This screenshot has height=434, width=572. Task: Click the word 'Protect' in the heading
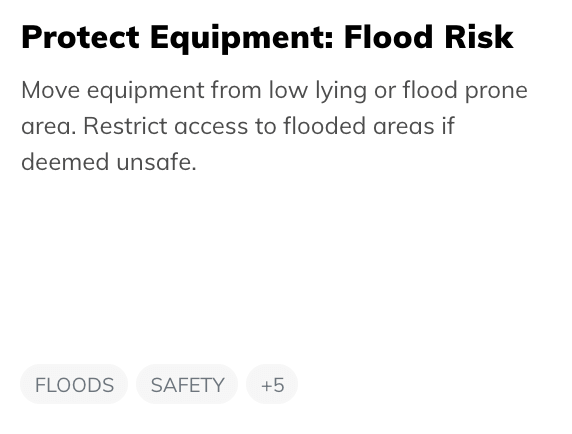pos(81,37)
